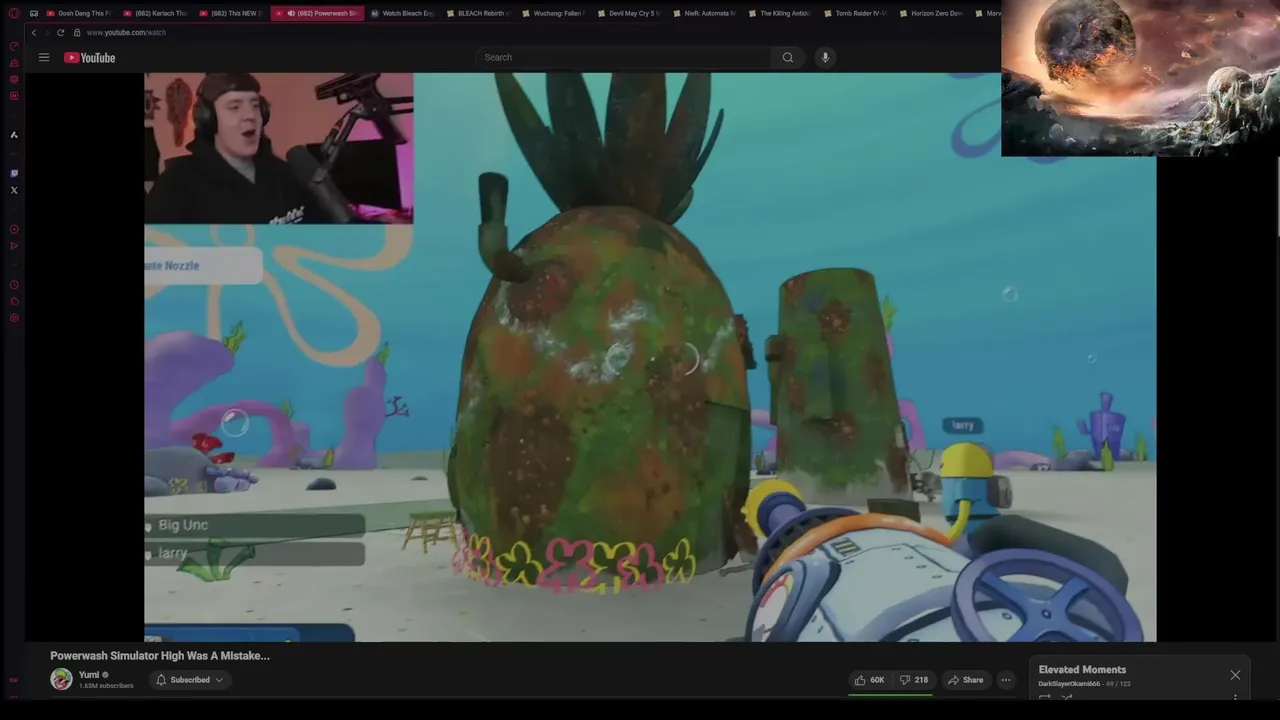Dislike the video (218)
The image size is (1280, 720).
916,680
